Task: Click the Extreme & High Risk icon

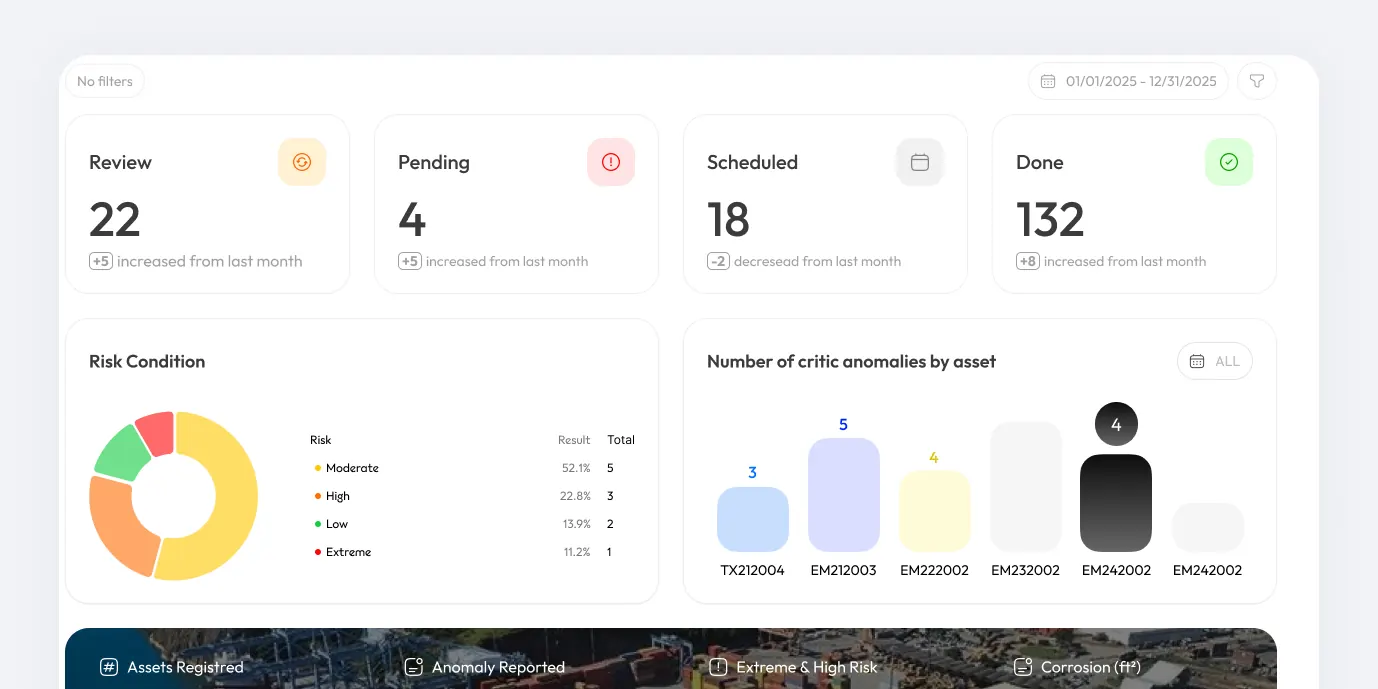Action: point(717,667)
